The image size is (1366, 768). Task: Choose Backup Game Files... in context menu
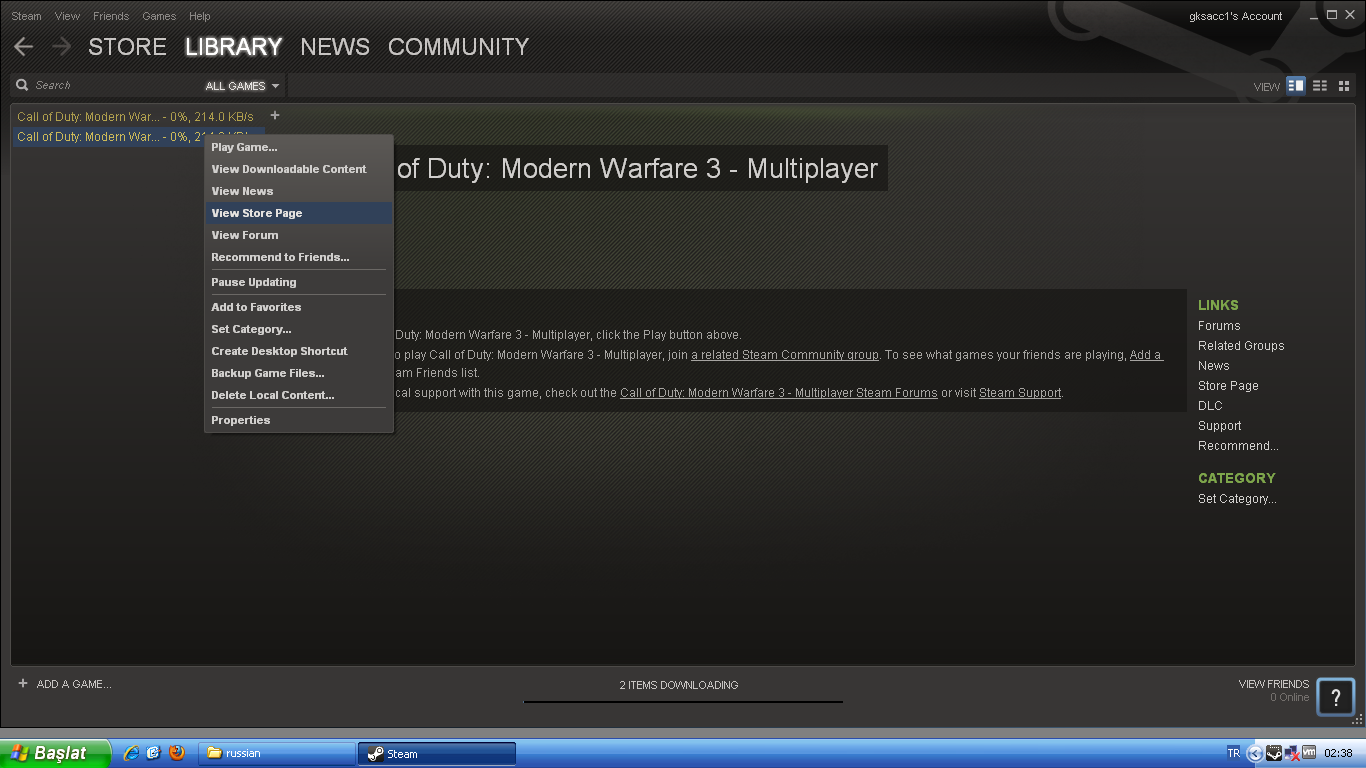298,373
